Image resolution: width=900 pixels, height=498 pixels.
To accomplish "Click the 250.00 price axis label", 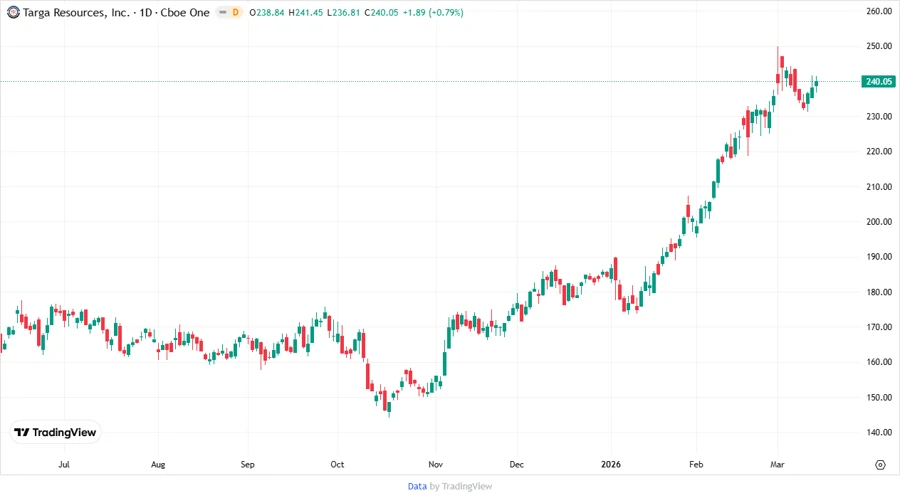I will [x=879, y=46].
